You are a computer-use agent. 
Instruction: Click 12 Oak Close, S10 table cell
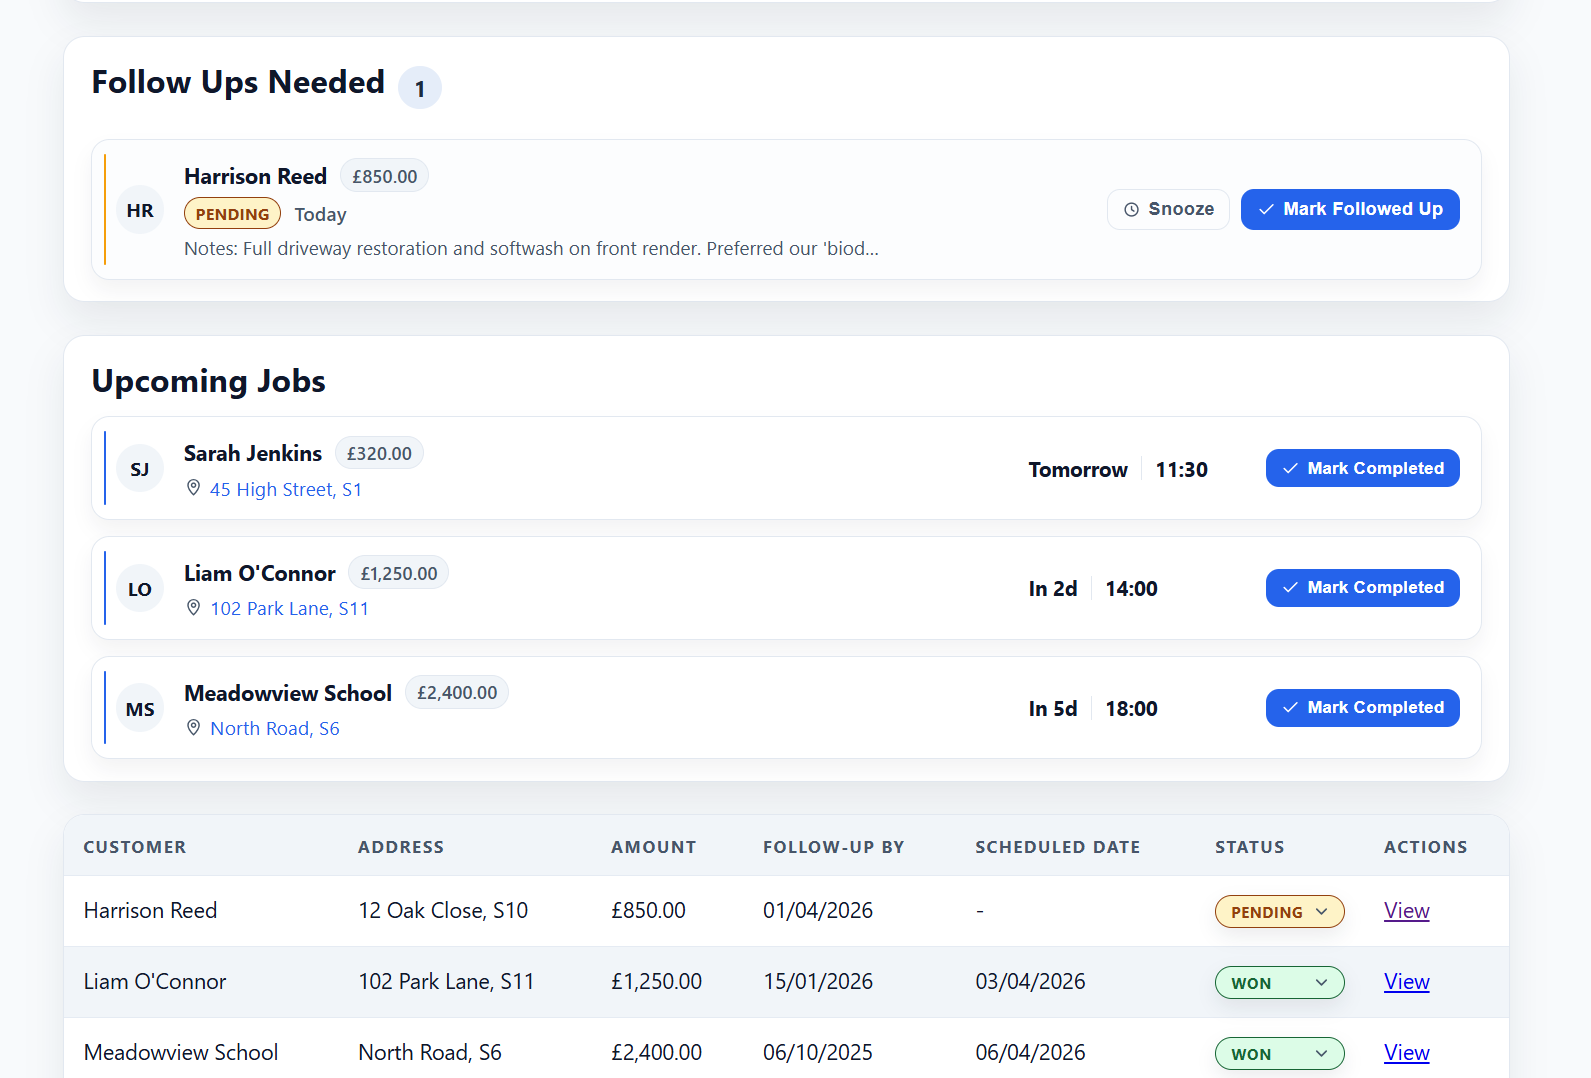click(443, 911)
